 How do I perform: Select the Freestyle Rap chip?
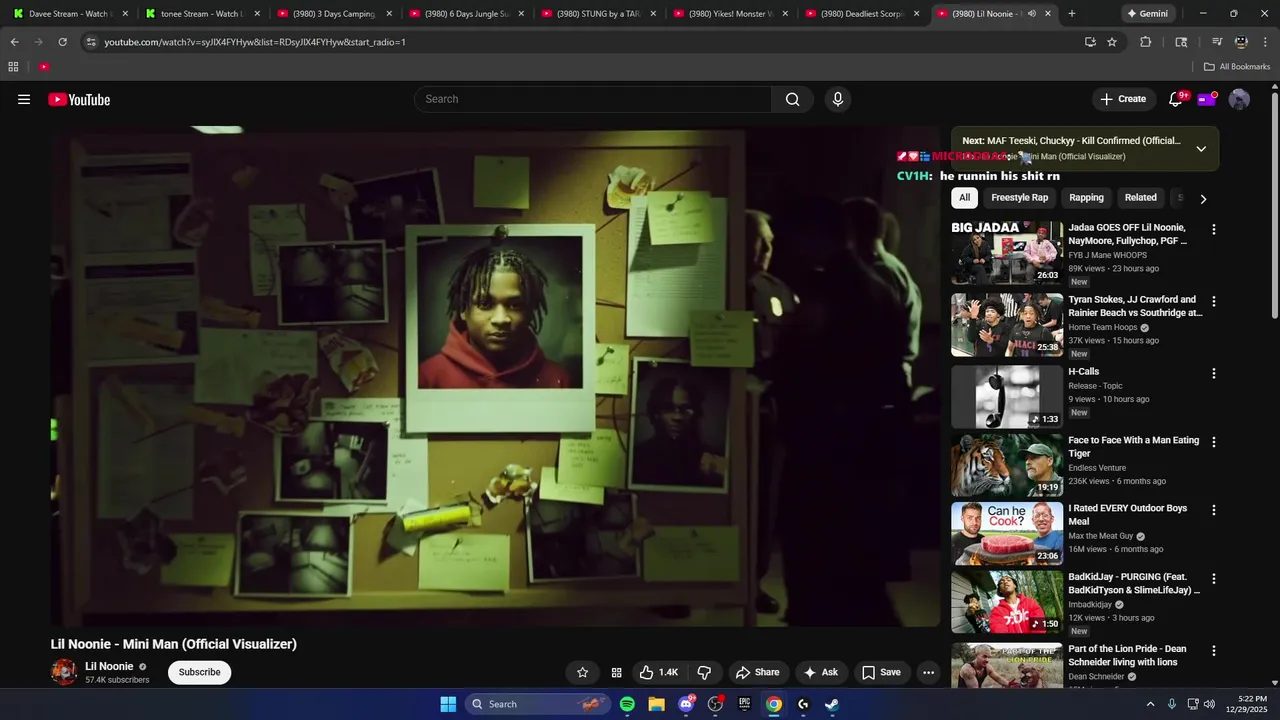tap(1019, 198)
